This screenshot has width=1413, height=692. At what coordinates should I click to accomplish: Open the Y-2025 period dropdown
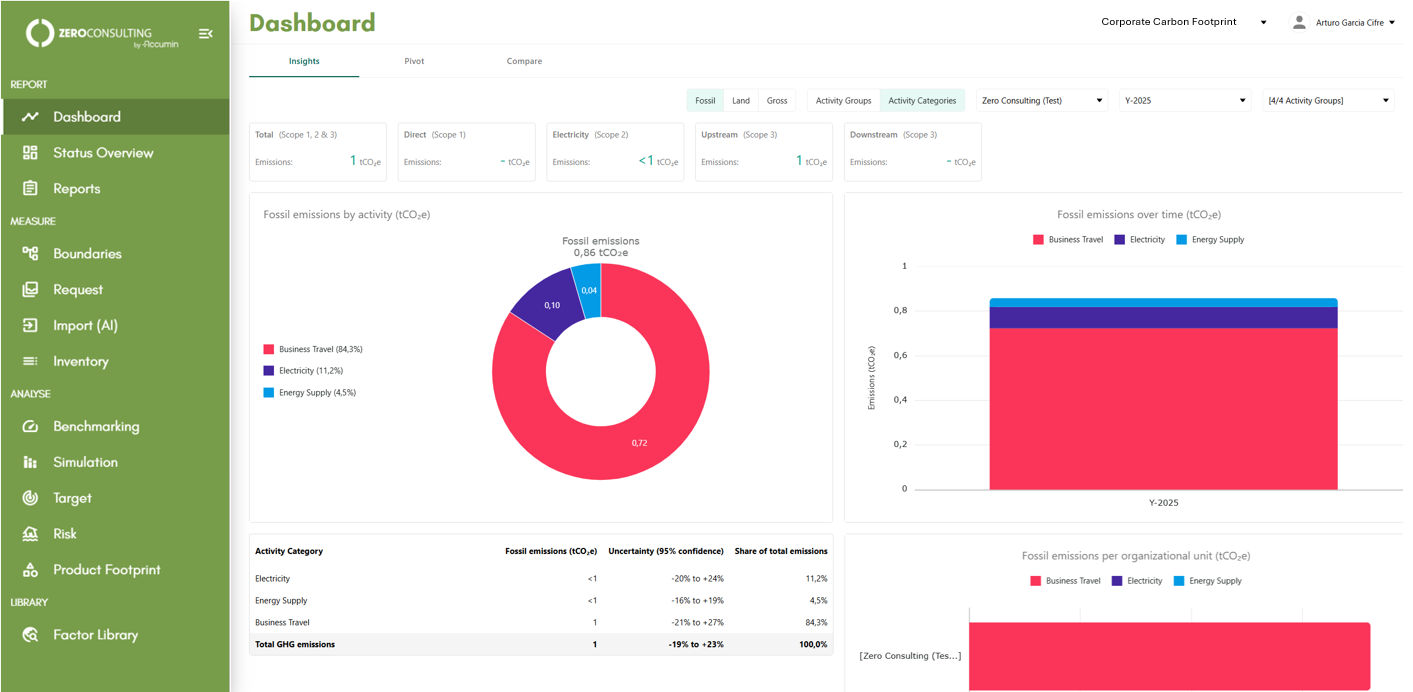(x=1185, y=100)
